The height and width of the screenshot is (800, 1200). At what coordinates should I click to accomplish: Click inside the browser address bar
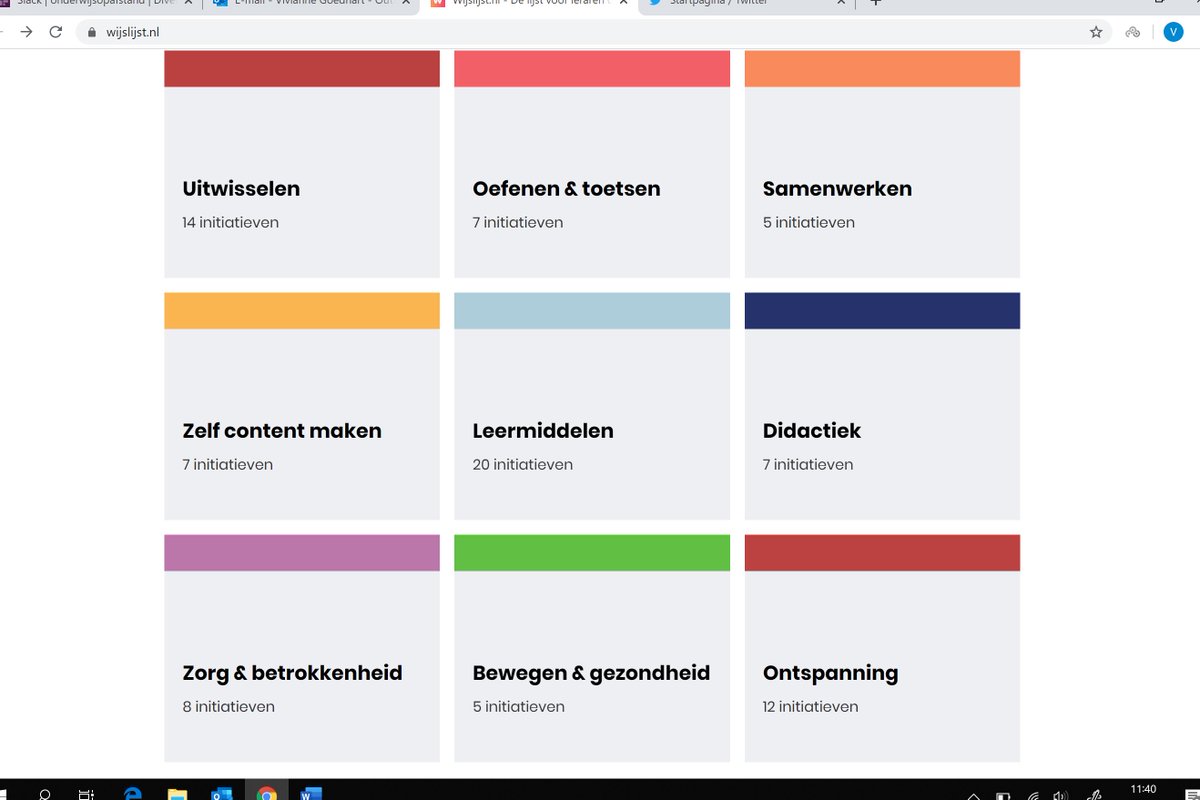(400, 31)
